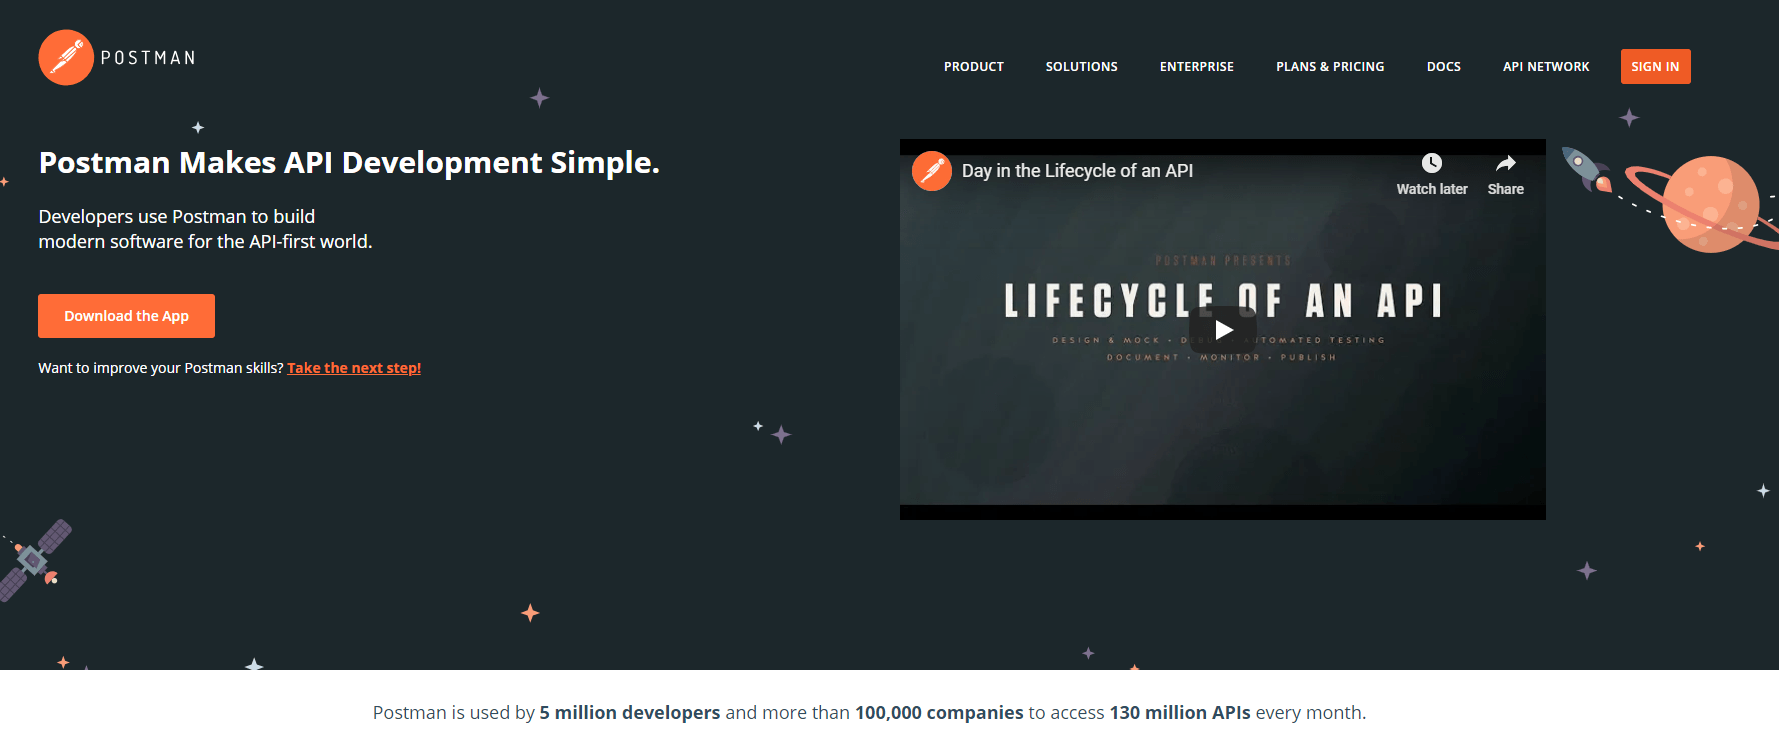Open the Product menu
The width and height of the screenshot is (1779, 743).
coord(974,67)
